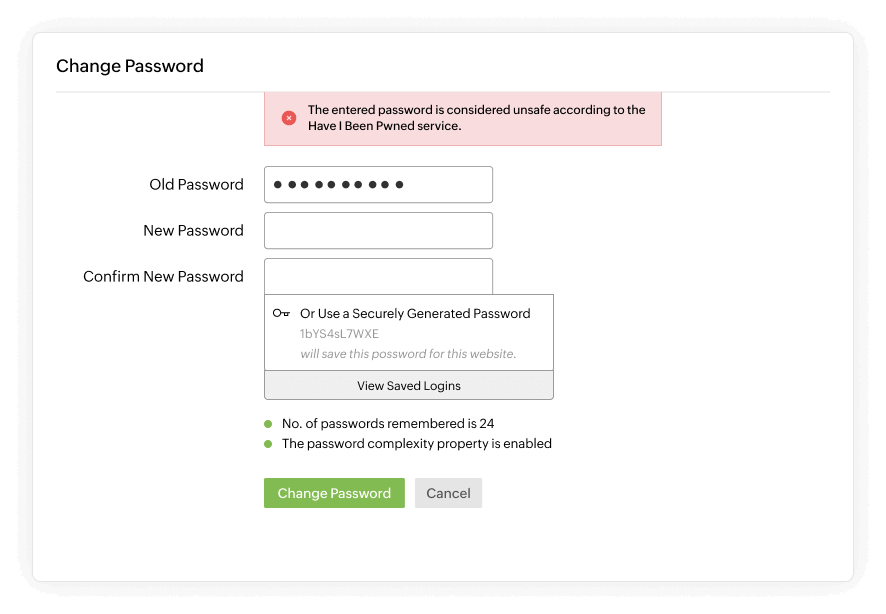The image size is (886, 614).
Task: Focus the New Password input box
Action: [x=378, y=230]
